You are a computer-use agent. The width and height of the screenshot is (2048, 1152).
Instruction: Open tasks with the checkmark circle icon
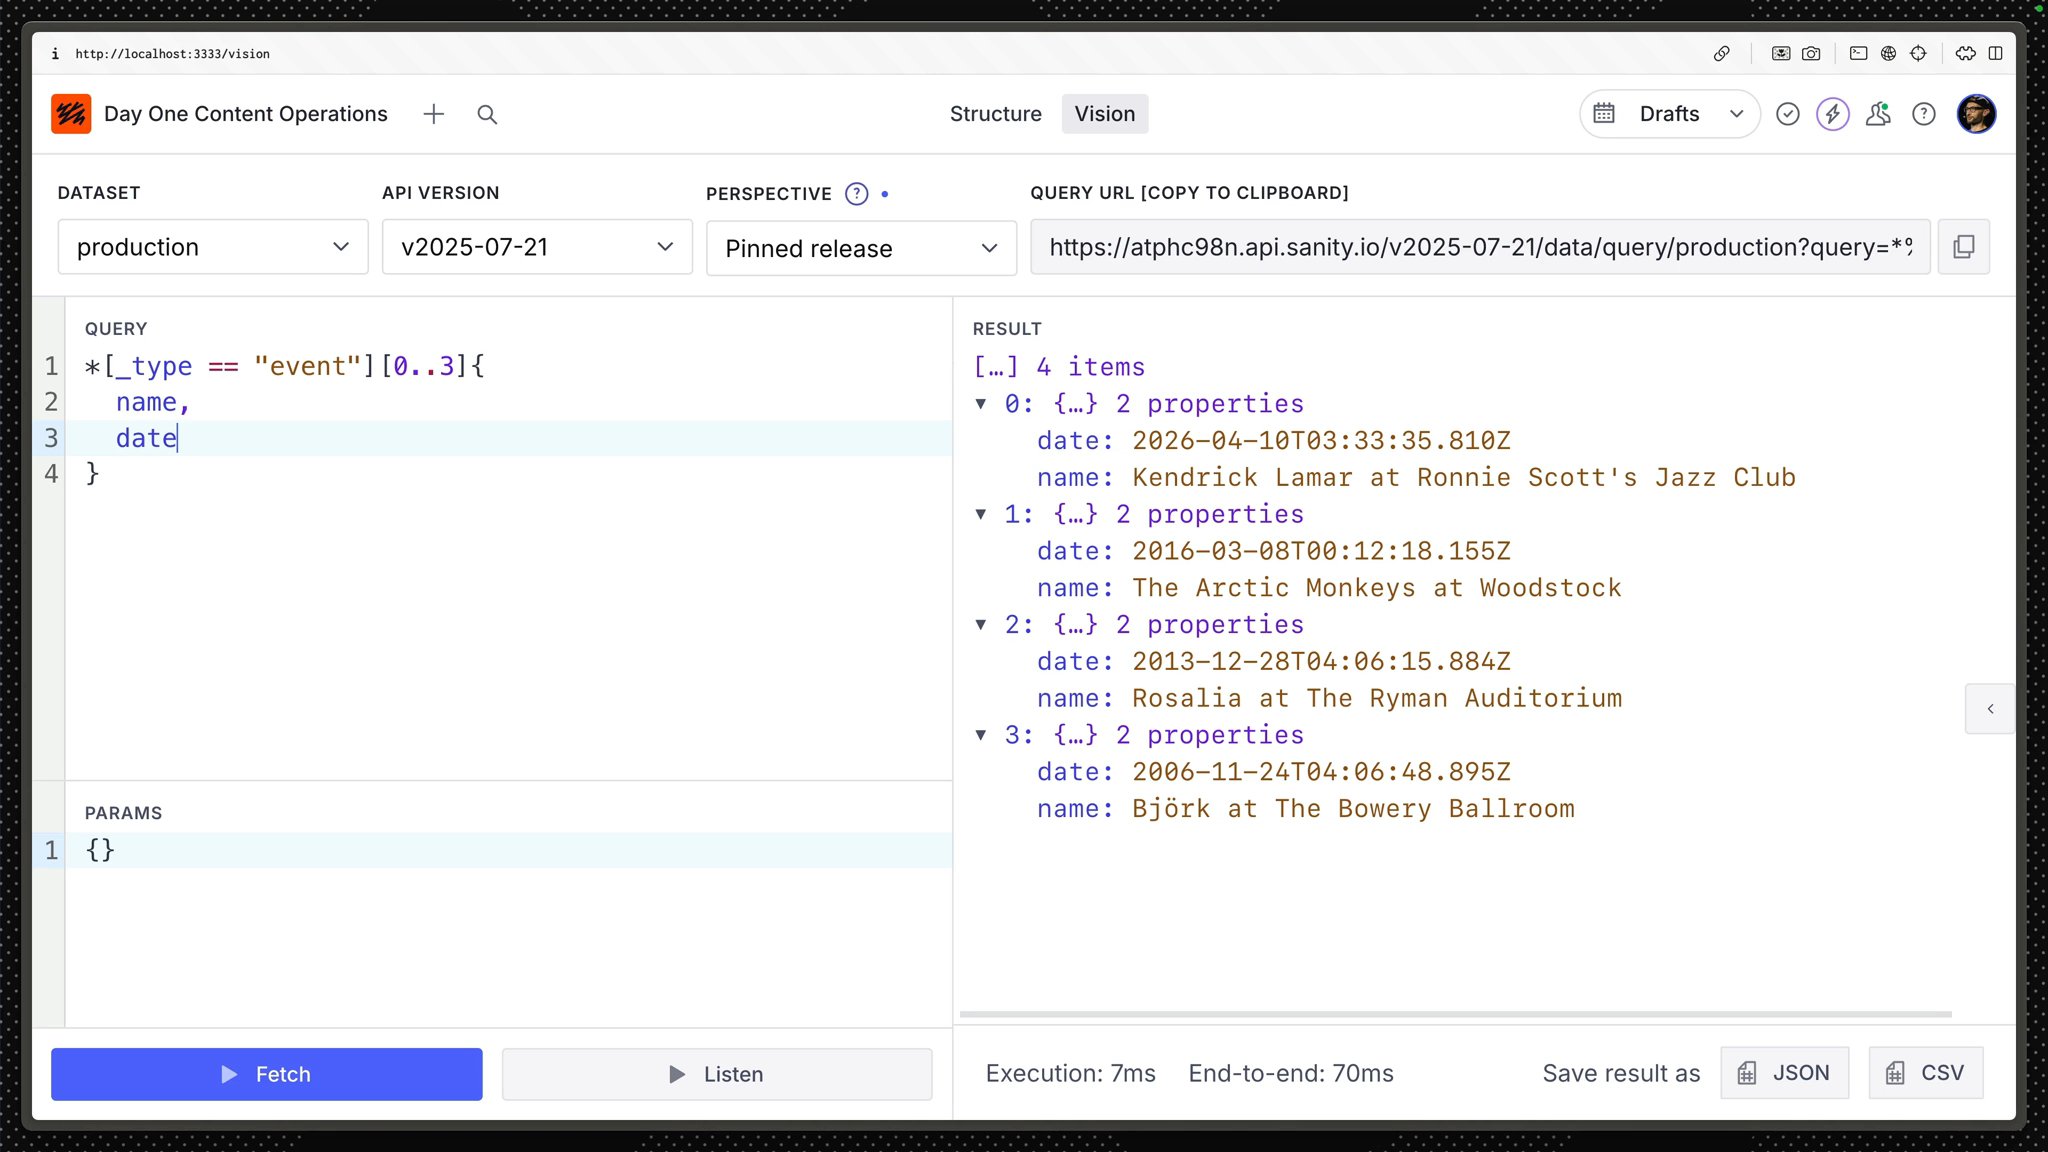coord(1788,114)
